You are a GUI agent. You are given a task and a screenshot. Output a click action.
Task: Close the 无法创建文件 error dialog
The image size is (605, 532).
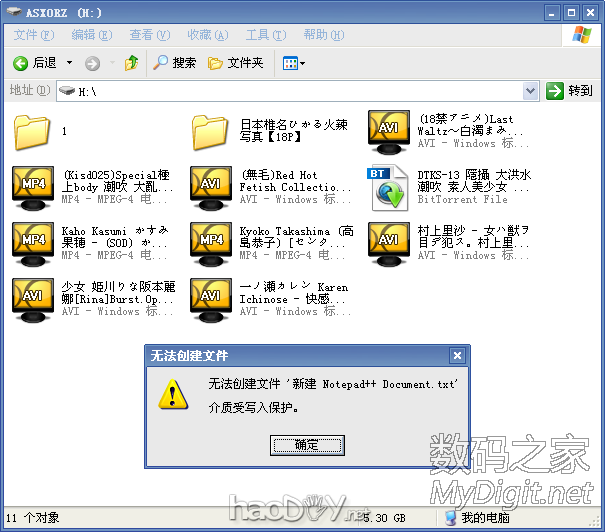(x=456, y=355)
